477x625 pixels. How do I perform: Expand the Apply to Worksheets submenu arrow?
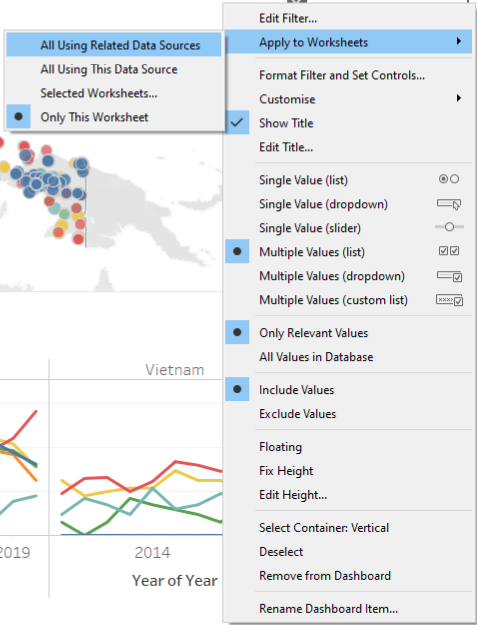point(459,41)
